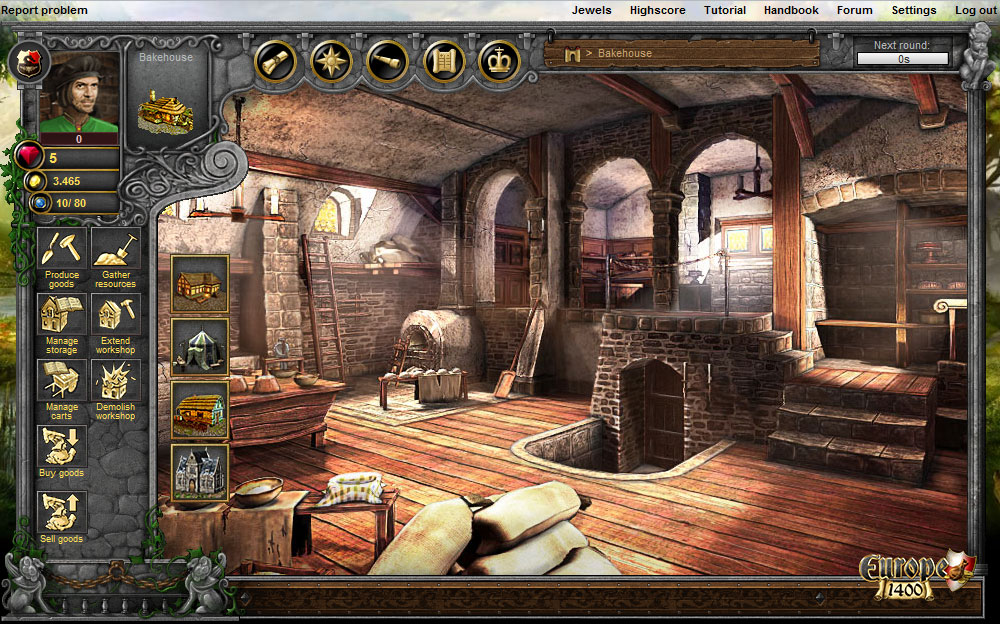Image resolution: width=1000 pixels, height=624 pixels.
Task: Click the gold coins icon
Action: point(36,181)
